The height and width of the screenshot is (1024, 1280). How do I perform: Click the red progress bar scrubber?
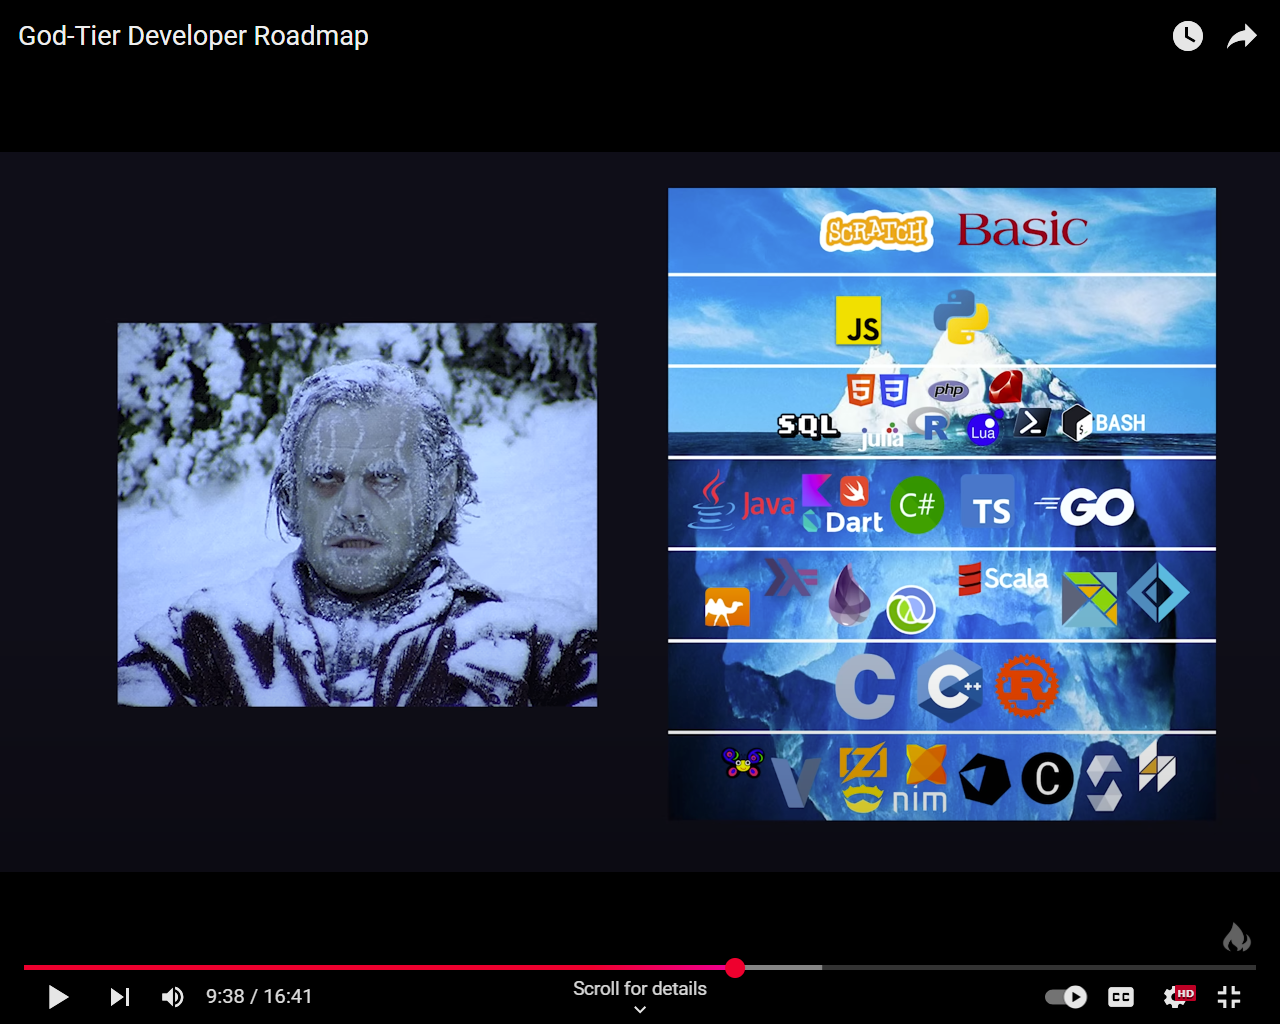(x=735, y=967)
